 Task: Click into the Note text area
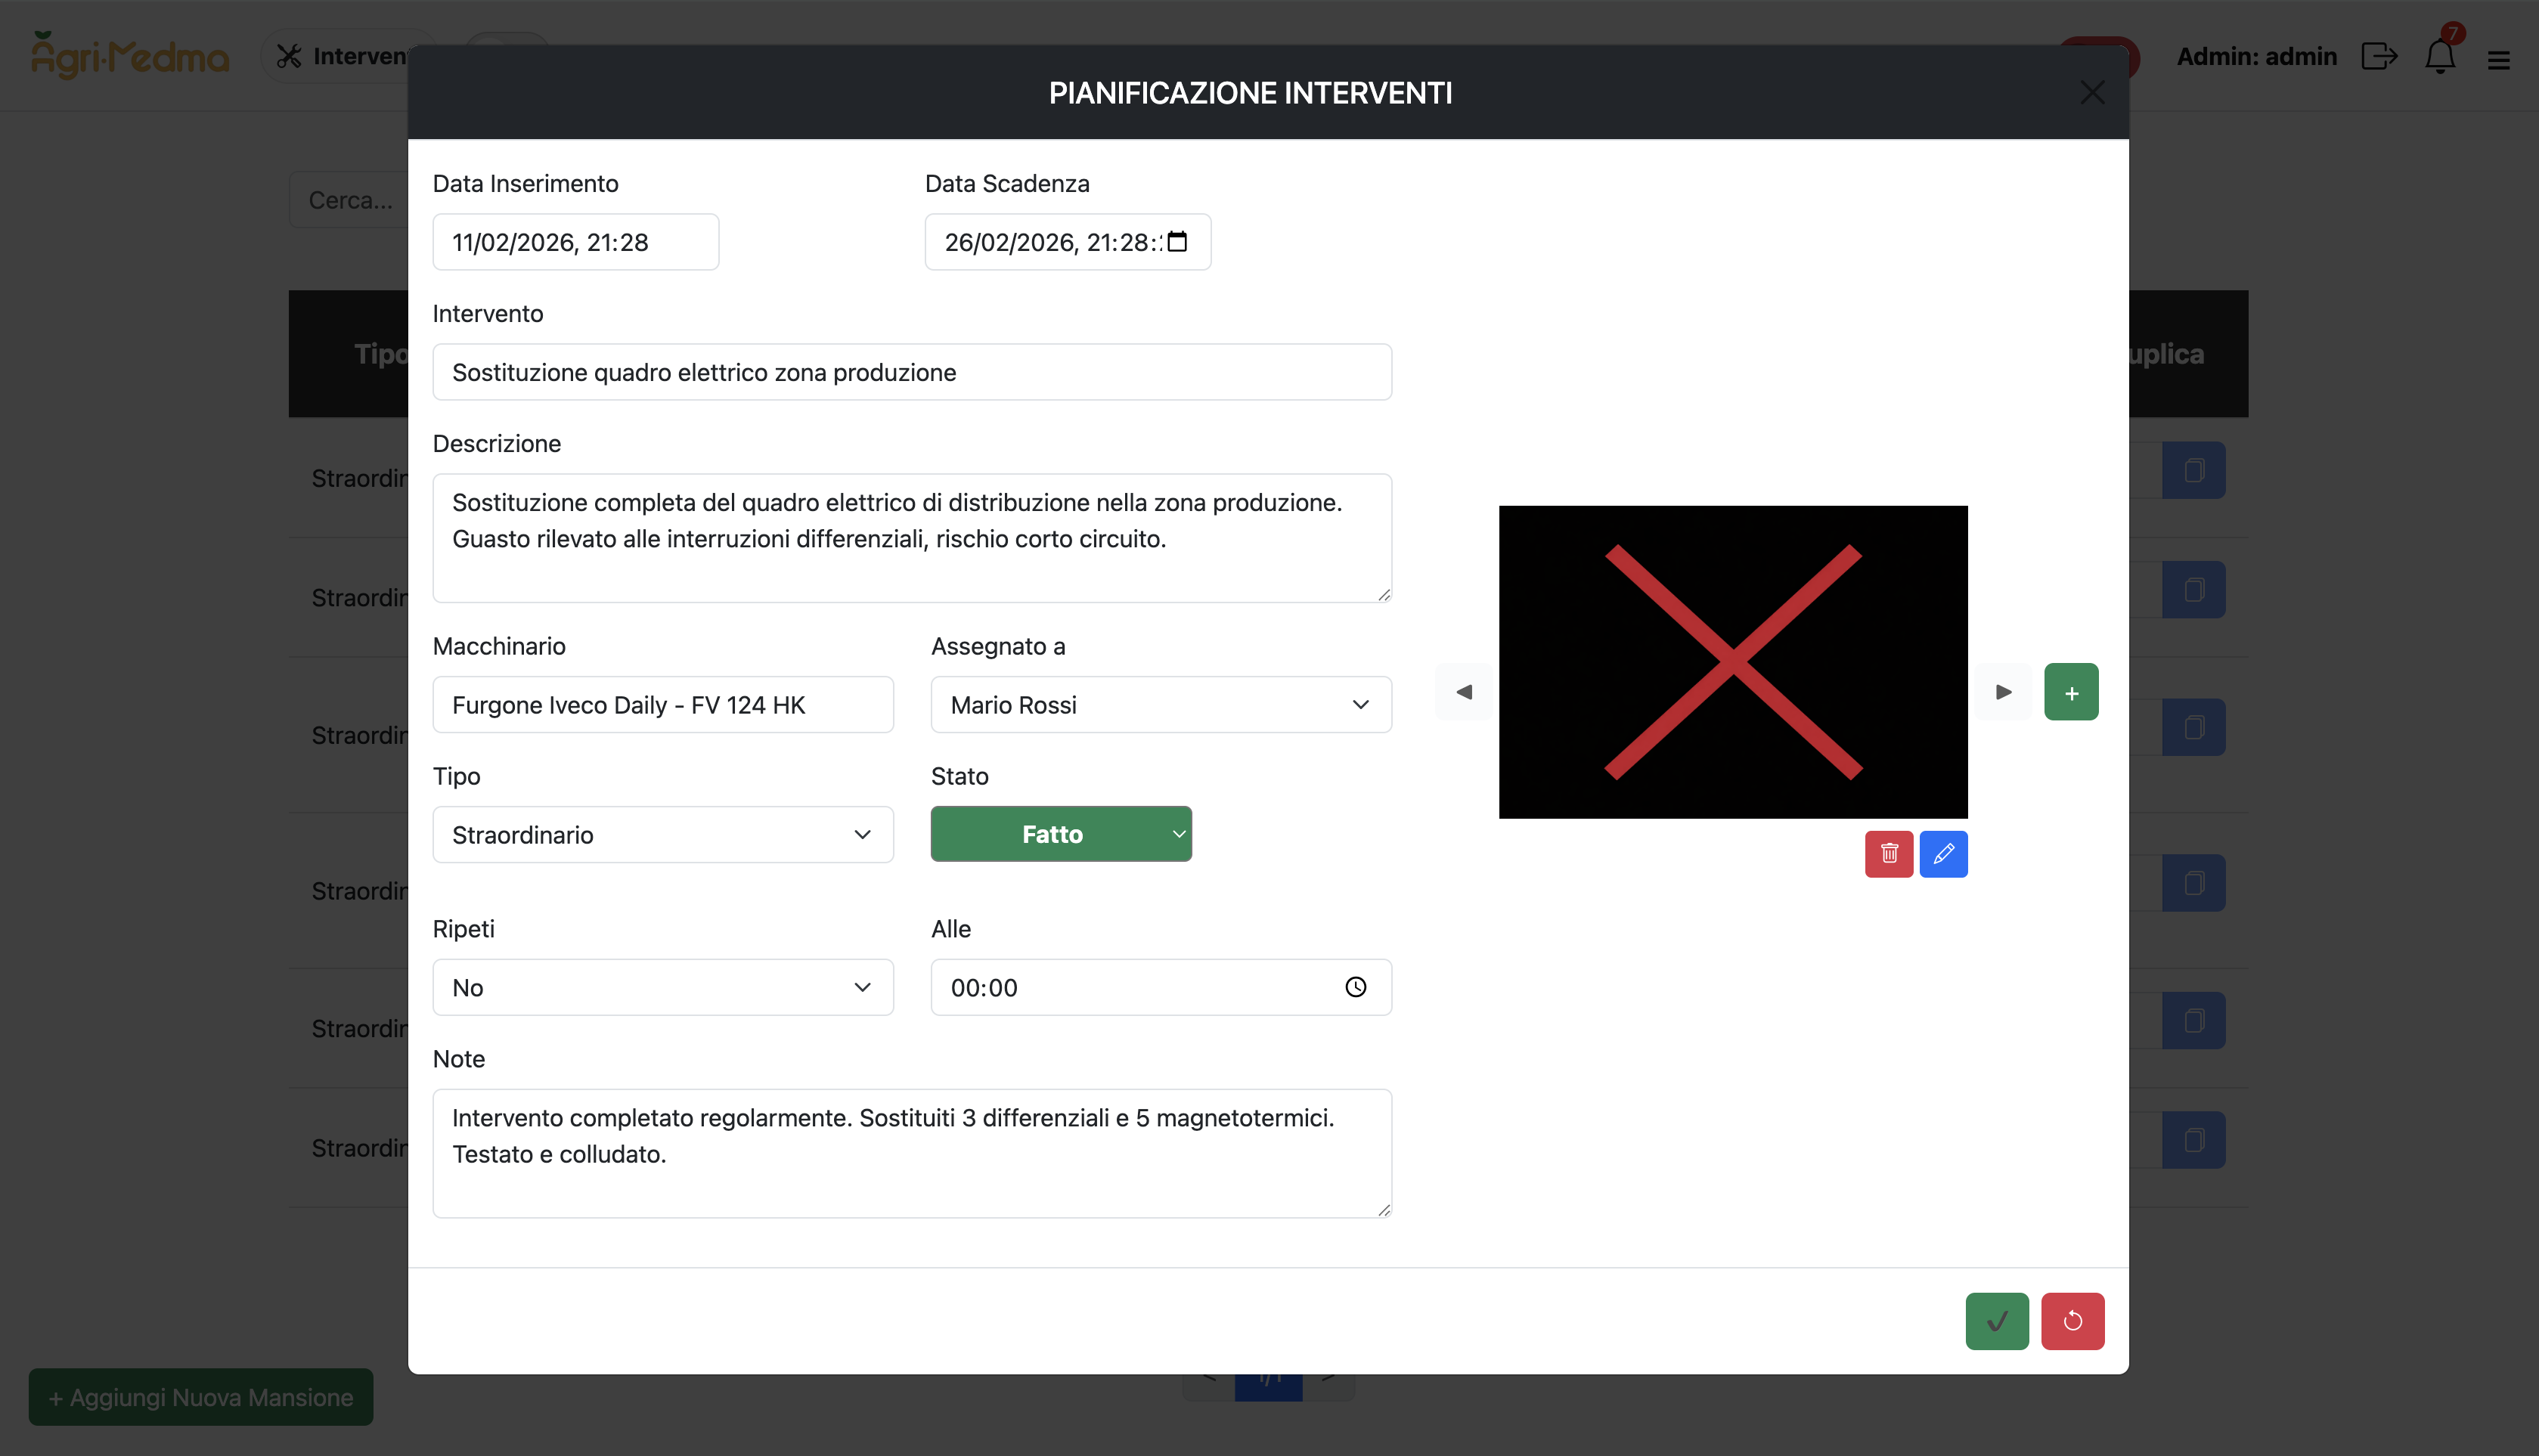(x=912, y=1153)
